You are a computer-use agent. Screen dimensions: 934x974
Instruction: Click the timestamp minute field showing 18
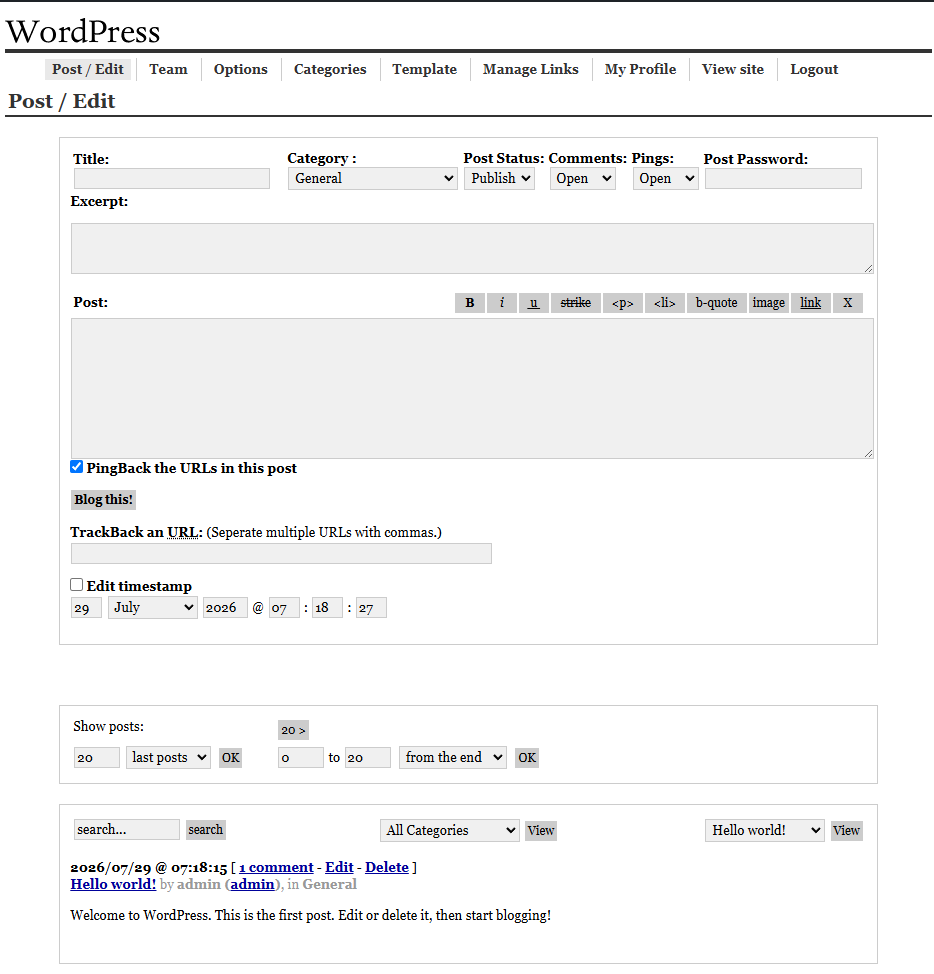pos(327,608)
